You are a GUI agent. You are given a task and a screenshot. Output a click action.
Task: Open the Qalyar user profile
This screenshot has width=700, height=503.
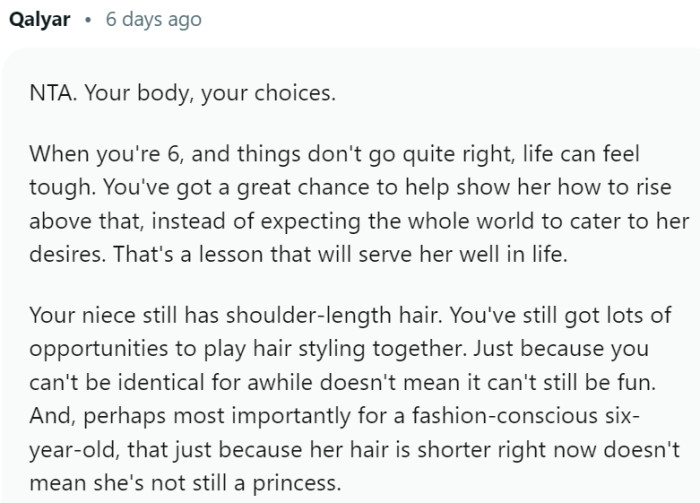(40, 20)
